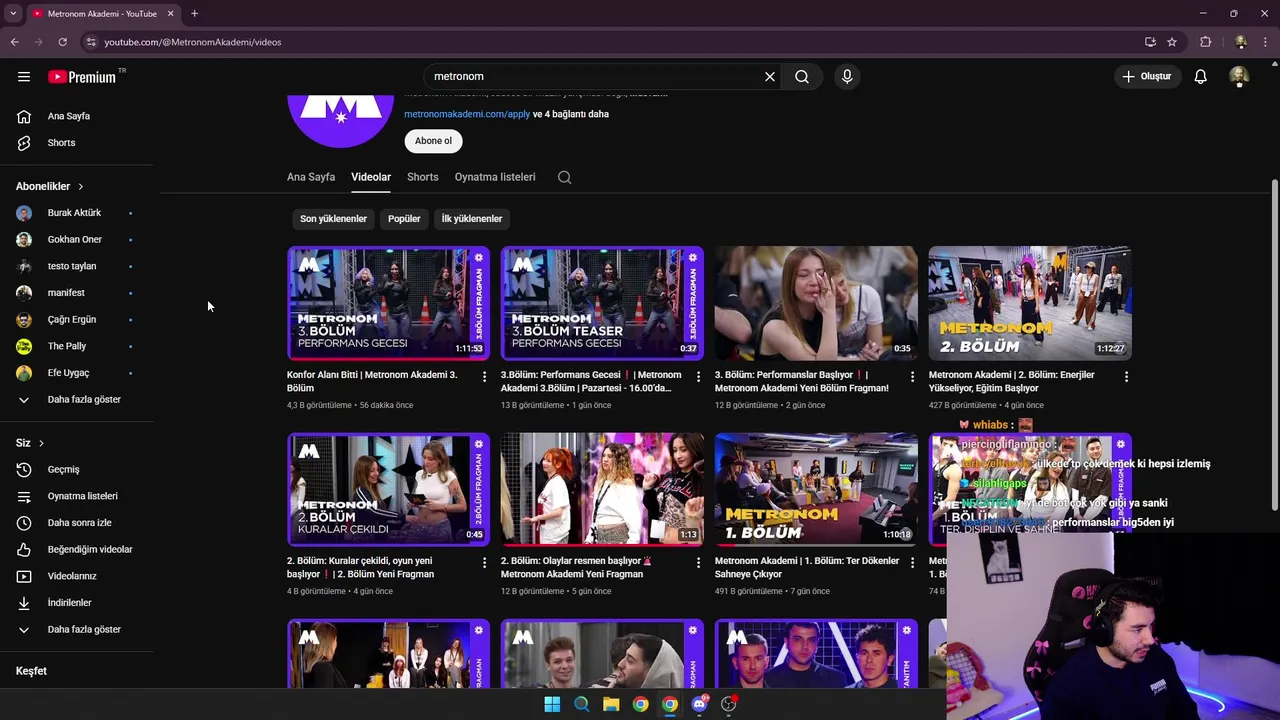The image size is (1280, 720).
Task: Open Windows Start menu on taskbar
Action: click(552, 704)
